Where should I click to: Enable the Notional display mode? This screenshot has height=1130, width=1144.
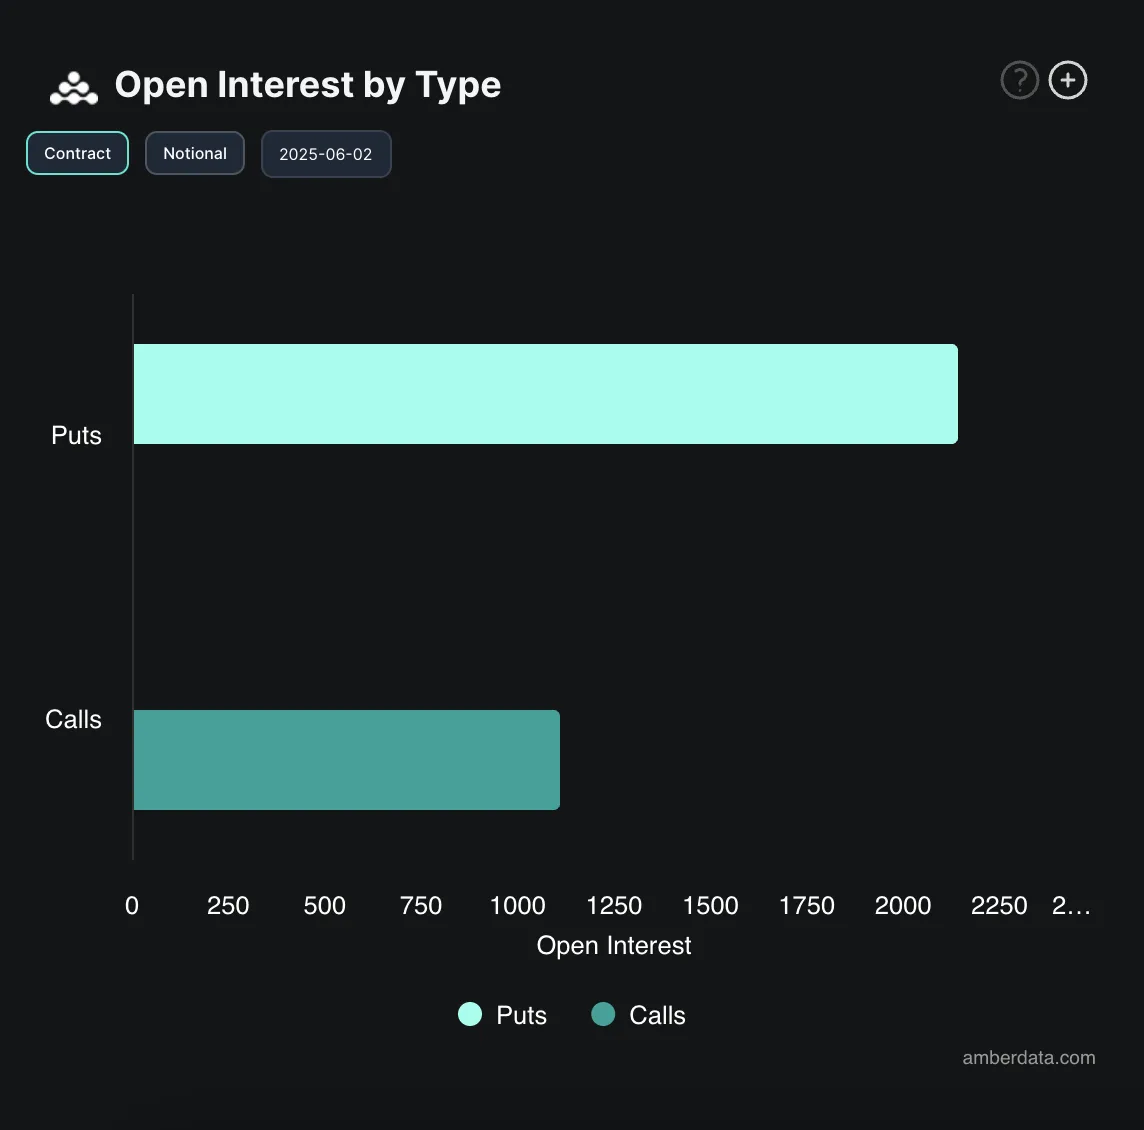point(194,153)
